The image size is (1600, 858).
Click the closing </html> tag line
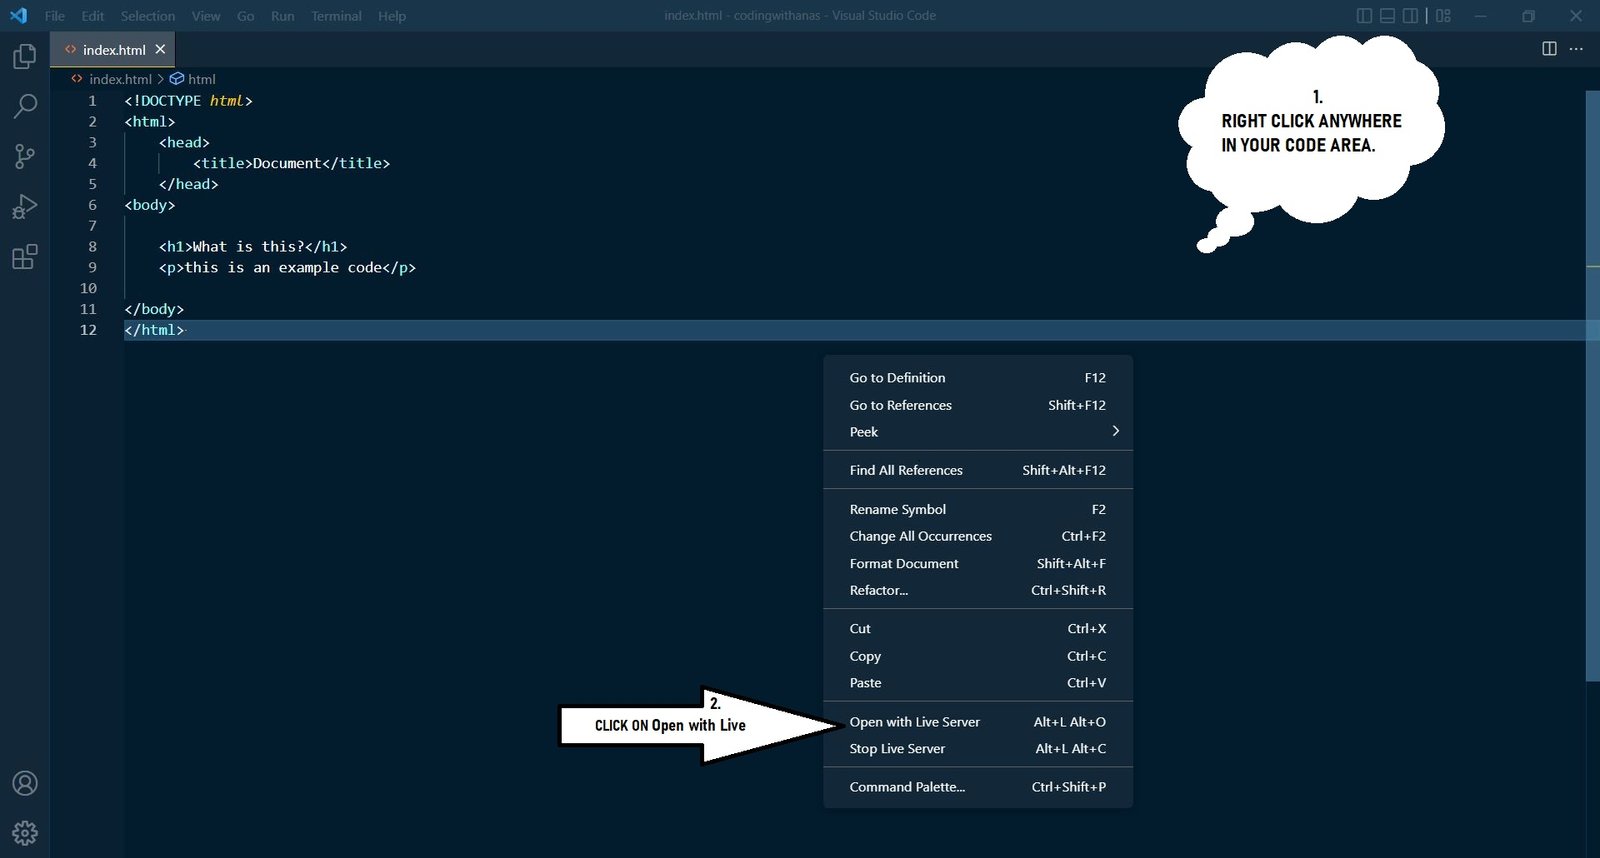tap(154, 330)
